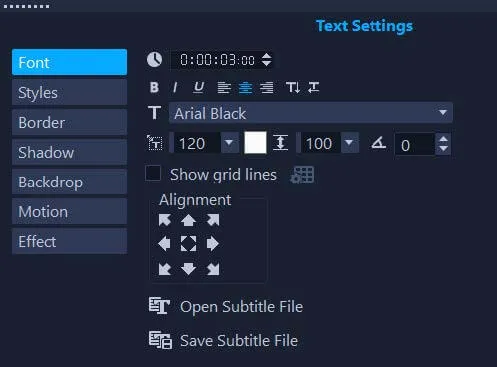The height and width of the screenshot is (367, 497).
Task: Expand the Arial Black font dropdown
Action: click(443, 113)
